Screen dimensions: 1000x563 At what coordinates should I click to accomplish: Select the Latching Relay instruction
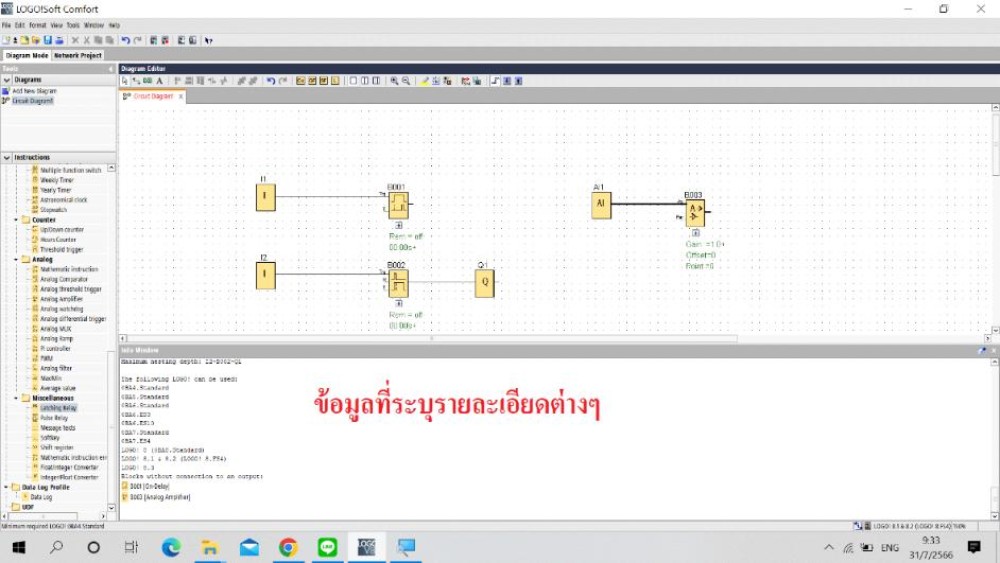point(58,408)
